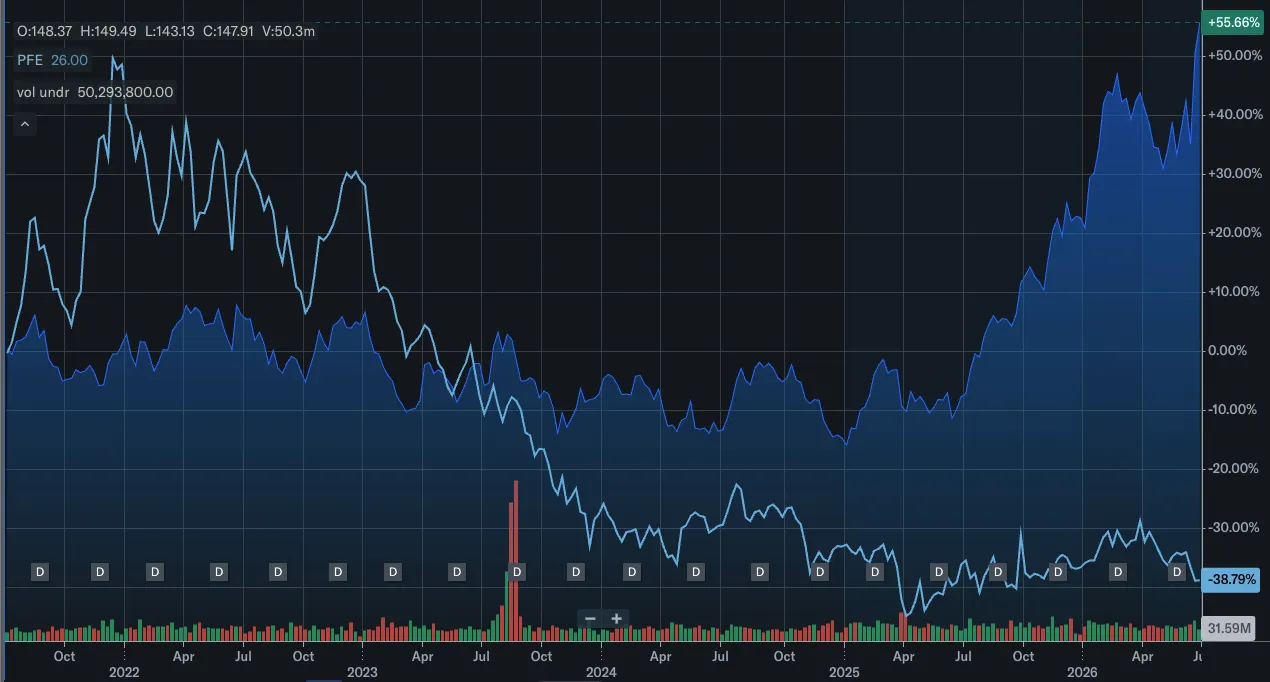Screen dimensions: 1270x682
Task: Zoom out using the minus button
Action: pos(590,619)
